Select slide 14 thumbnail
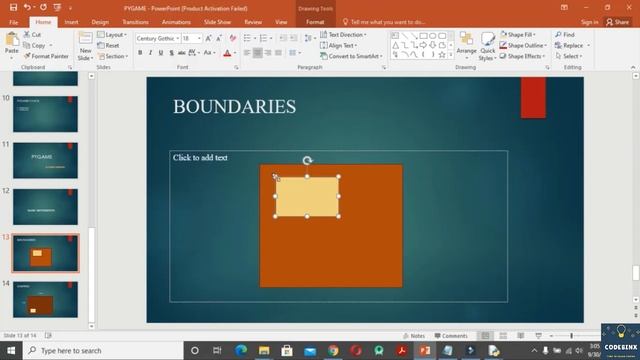The width and height of the screenshot is (640, 360). pos(45,299)
